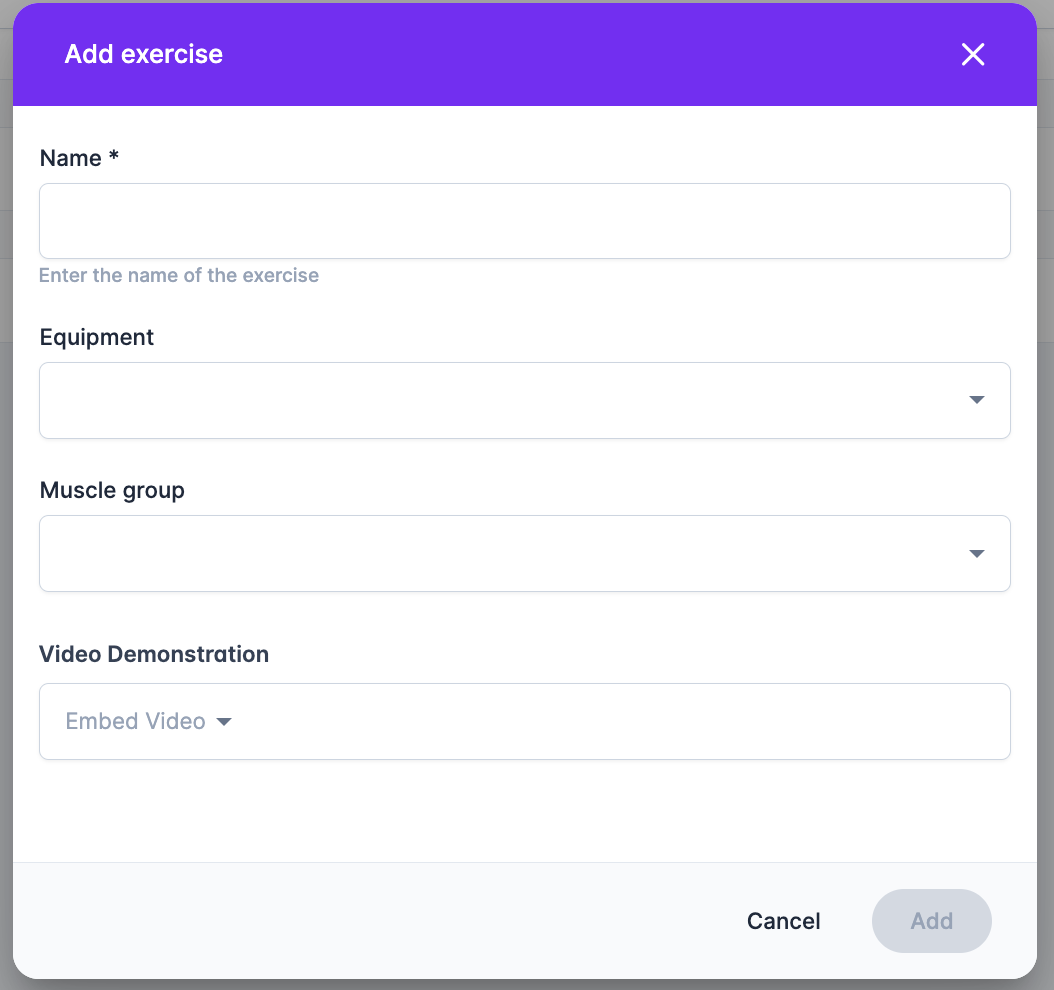Image resolution: width=1054 pixels, height=990 pixels.
Task: Click the 'Add exercise' dialog title
Action: click(143, 54)
